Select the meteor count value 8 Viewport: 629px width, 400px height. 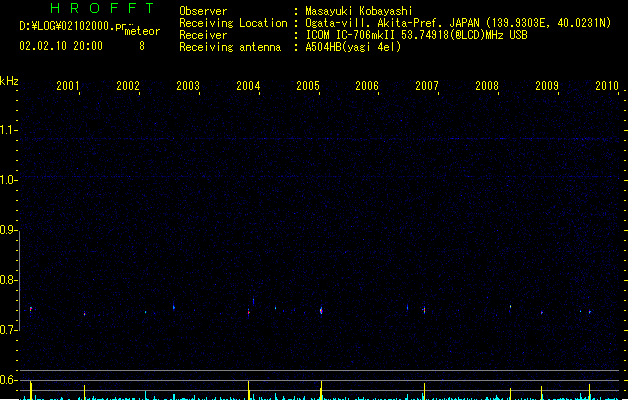click(142, 46)
